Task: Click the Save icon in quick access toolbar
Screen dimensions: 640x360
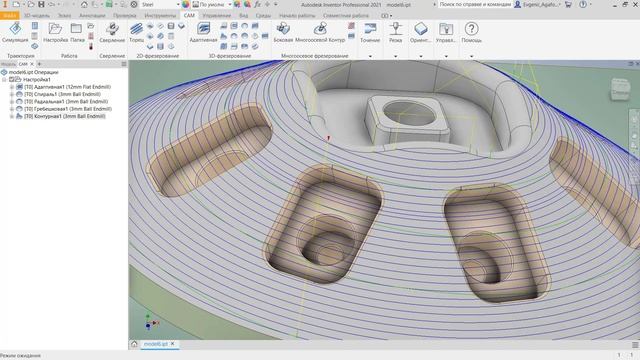Action: pyautogui.click(x=41, y=4)
